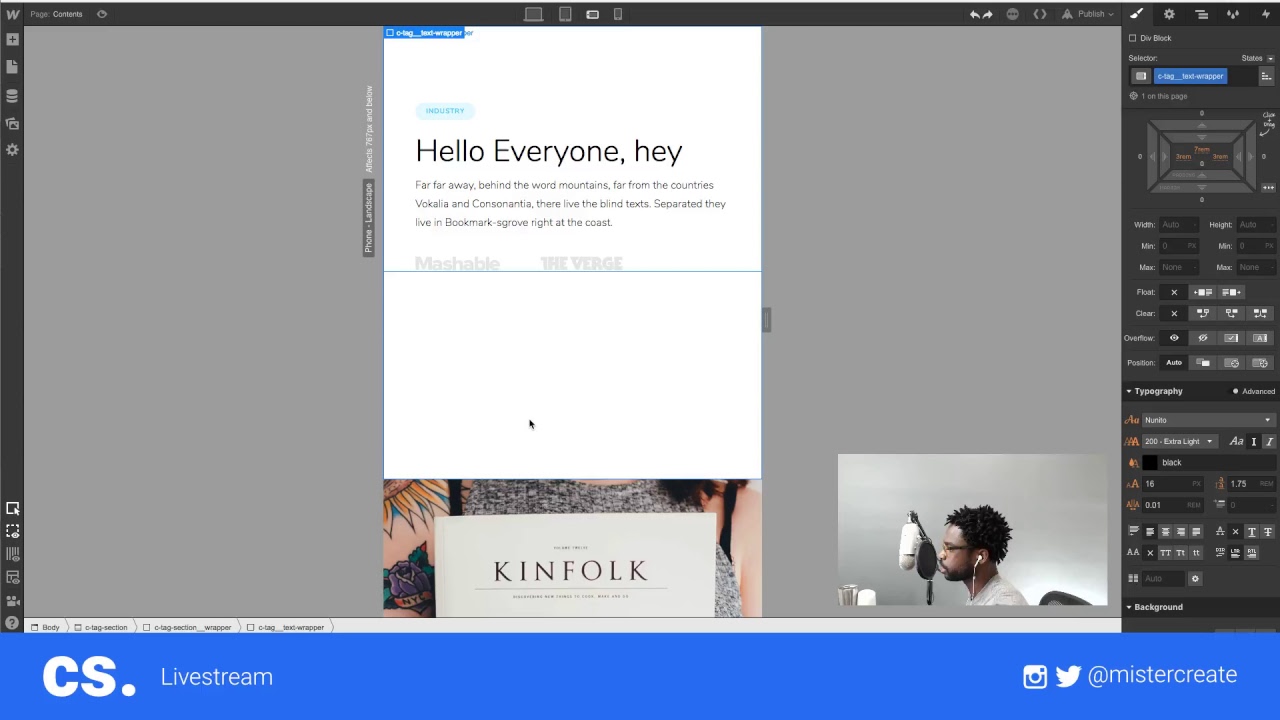The height and width of the screenshot is (720, 1280).
Task: Toggle page preview eye icon
Action: coord(102,14)
